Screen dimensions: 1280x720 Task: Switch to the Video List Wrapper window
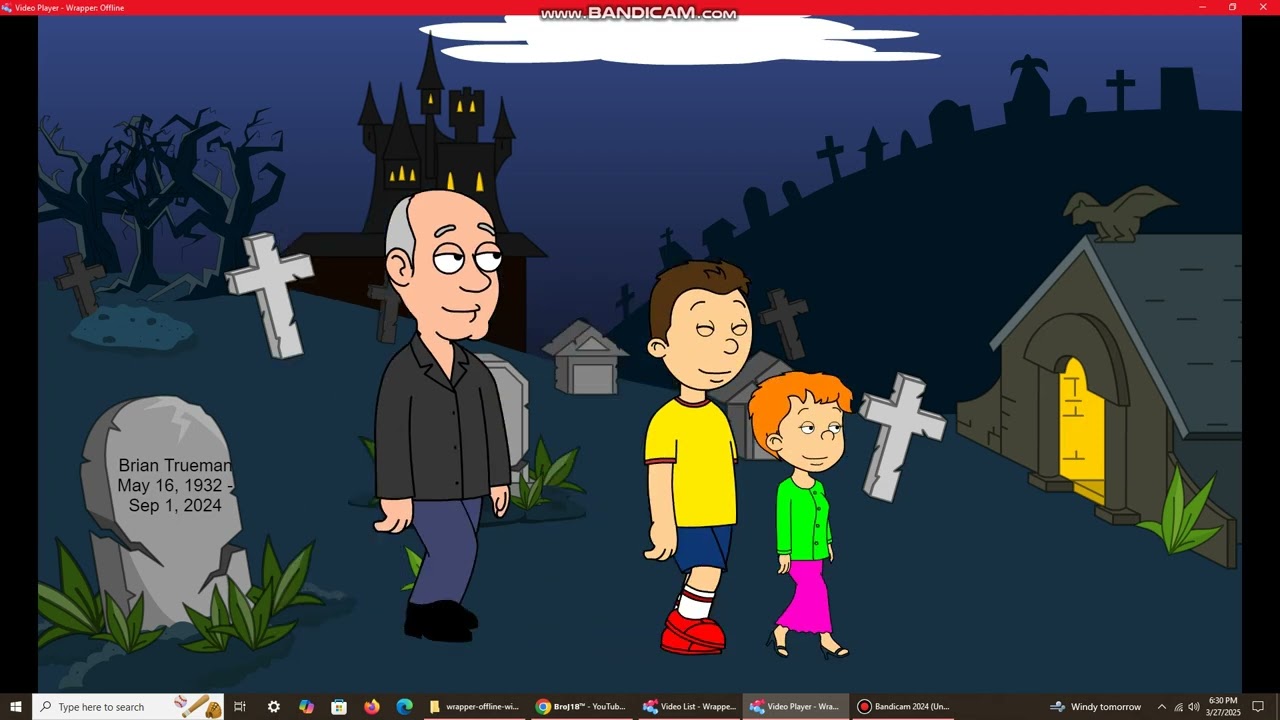pos(689,707)
